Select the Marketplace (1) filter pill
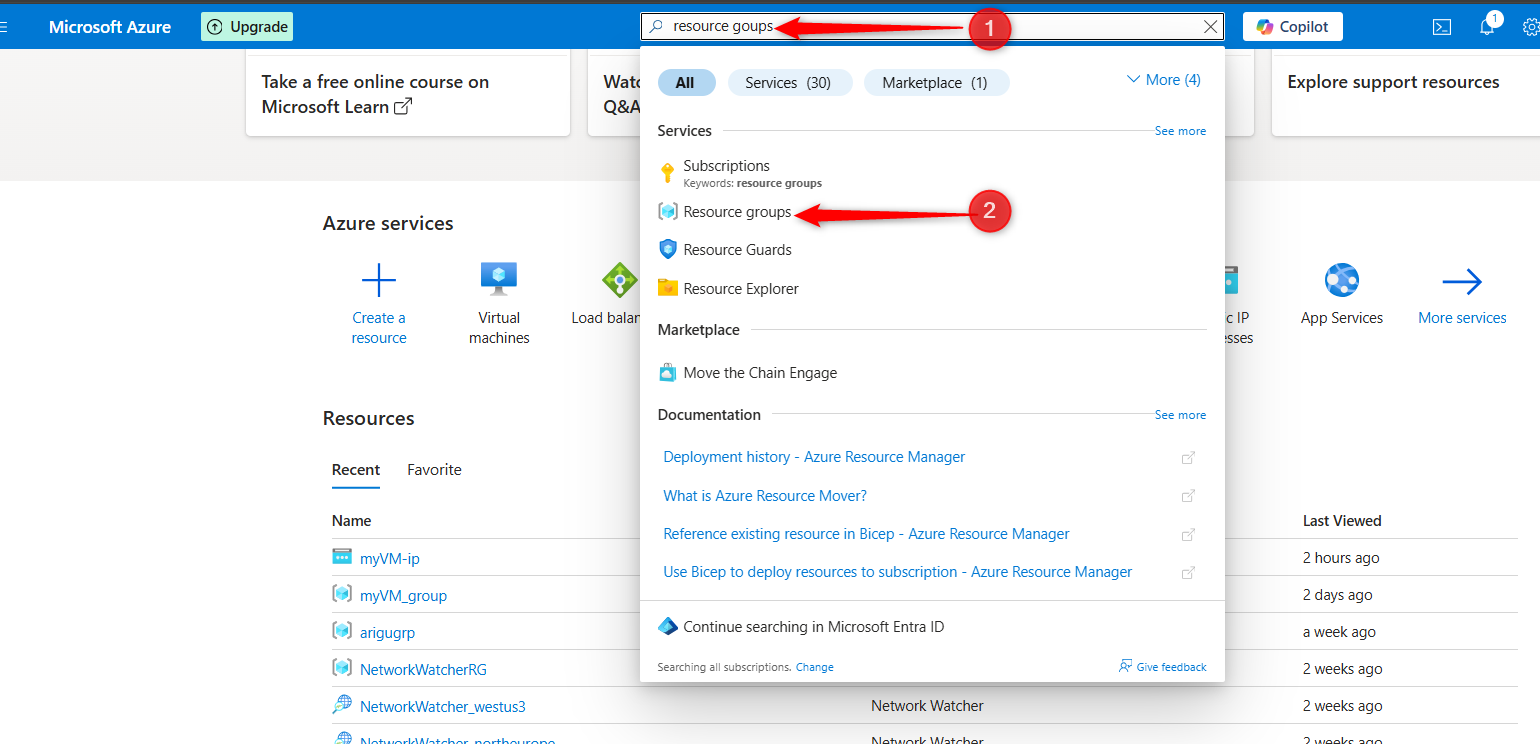This screenshot has height=744, width=1540. pos(936,83)
